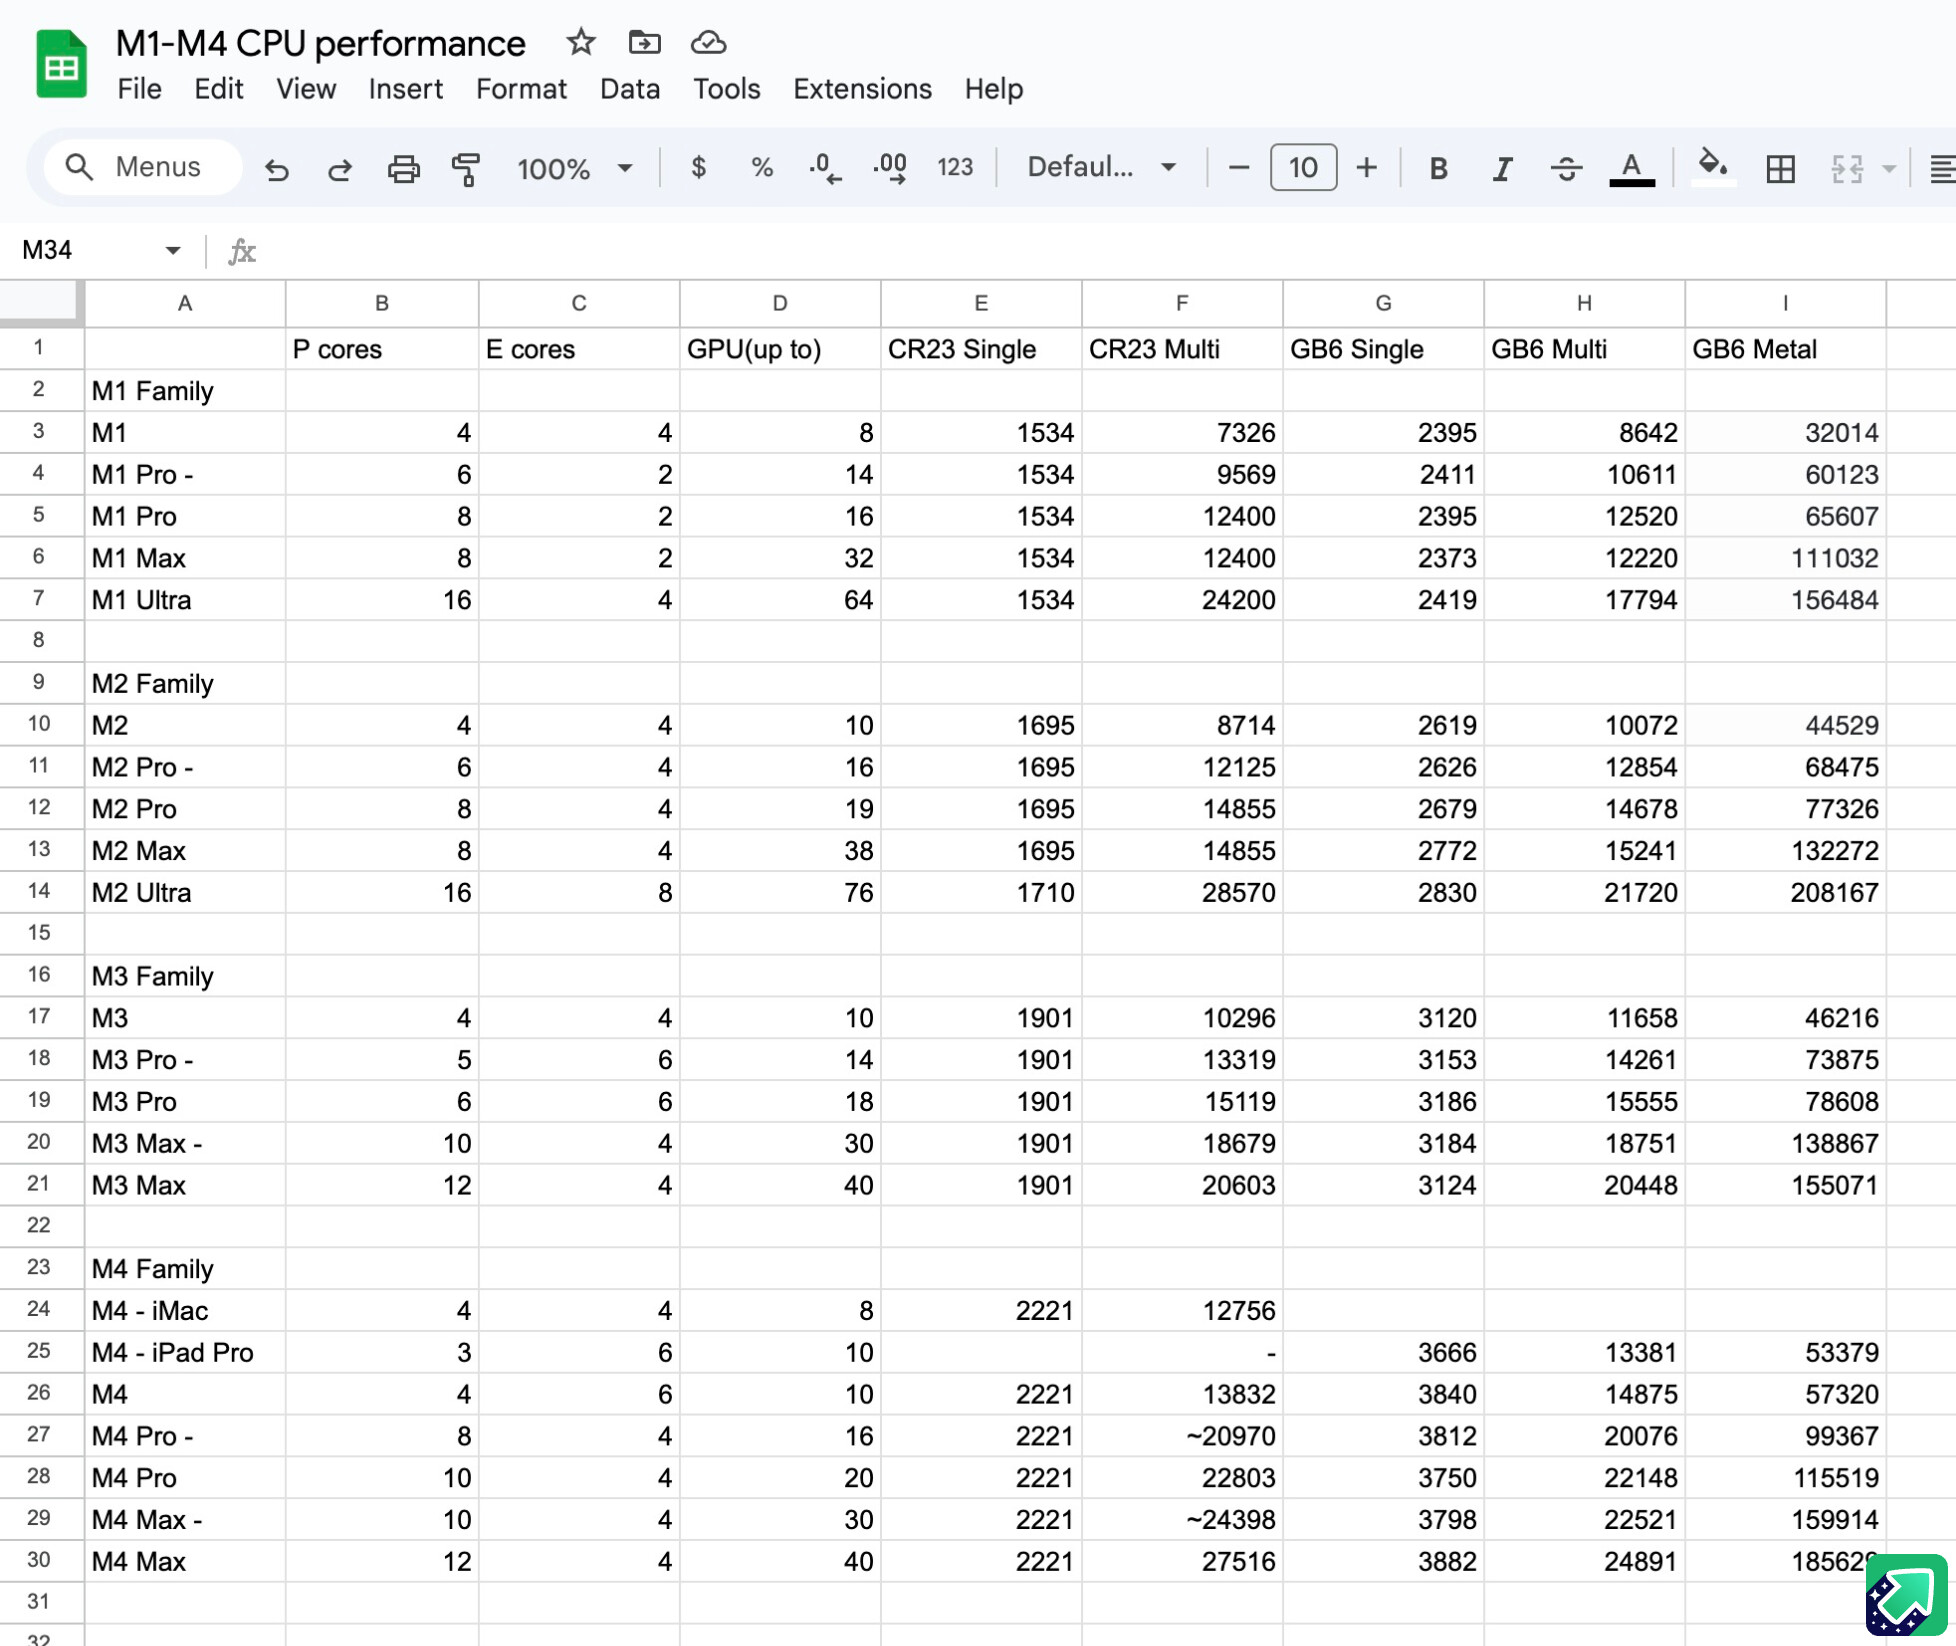This screenshot has width=1956, height=1646.
Task: Click the M2 Ultra cell
Action: tap(184, 892)
